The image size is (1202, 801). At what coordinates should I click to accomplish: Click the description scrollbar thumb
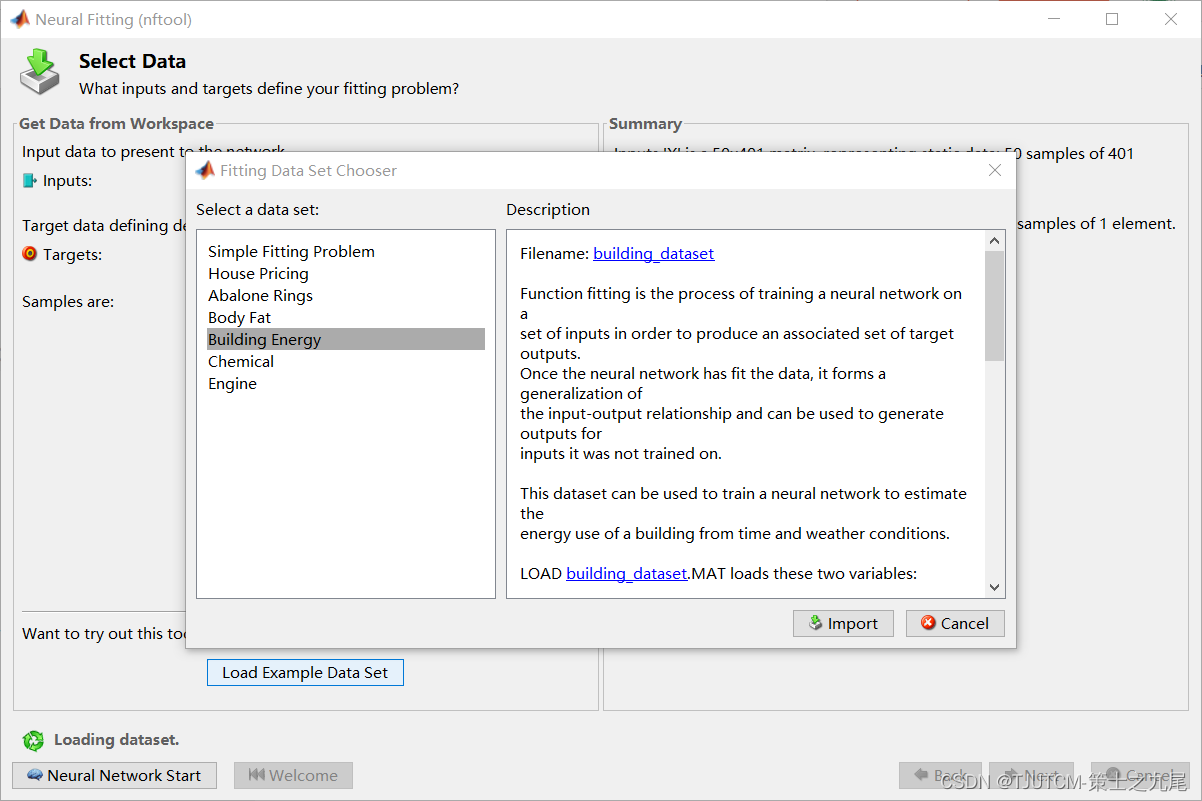[x=994, y=305]
